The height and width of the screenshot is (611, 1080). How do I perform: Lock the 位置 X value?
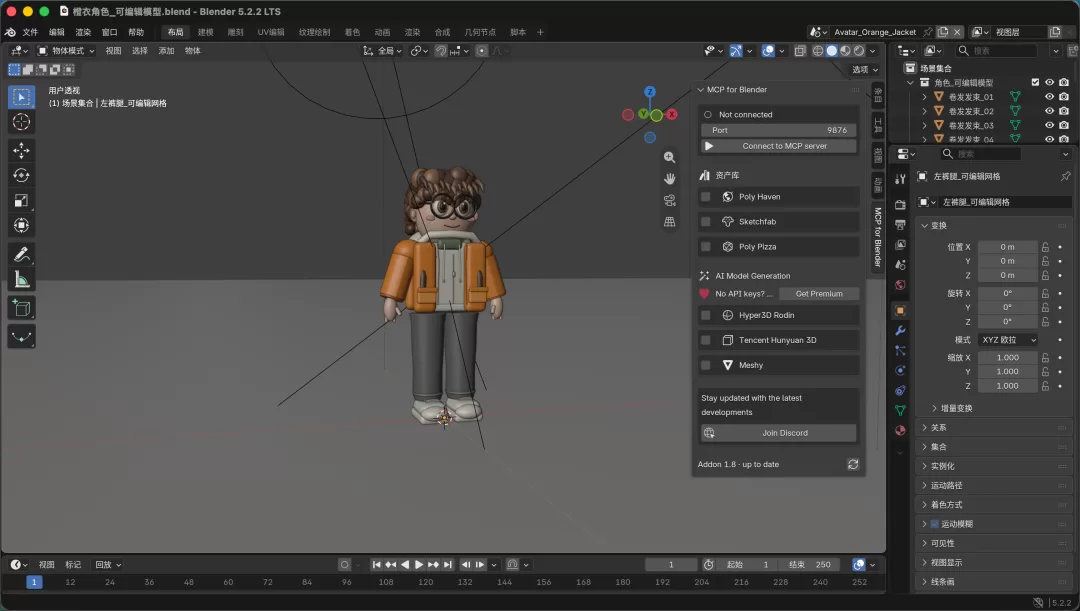tap(1046, 247)
